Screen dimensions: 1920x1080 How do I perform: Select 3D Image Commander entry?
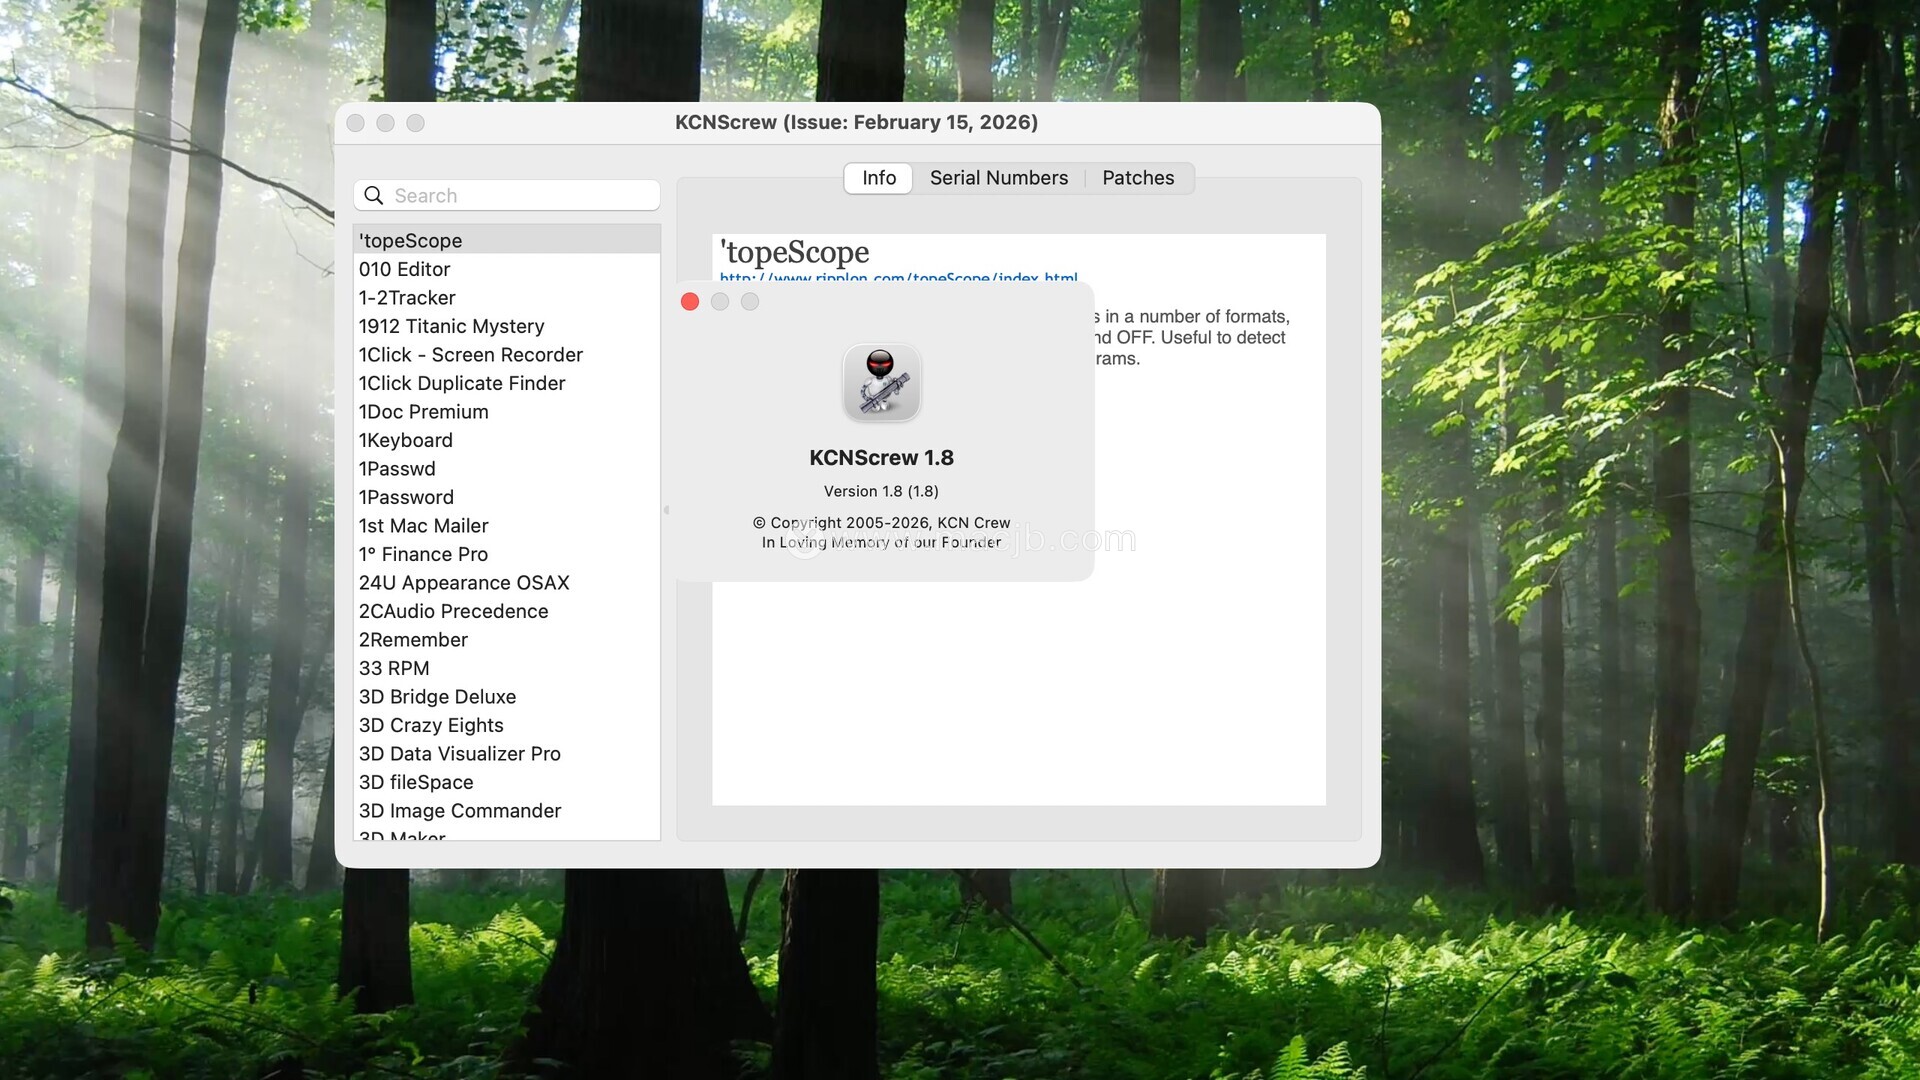click(x=459, y=811)
